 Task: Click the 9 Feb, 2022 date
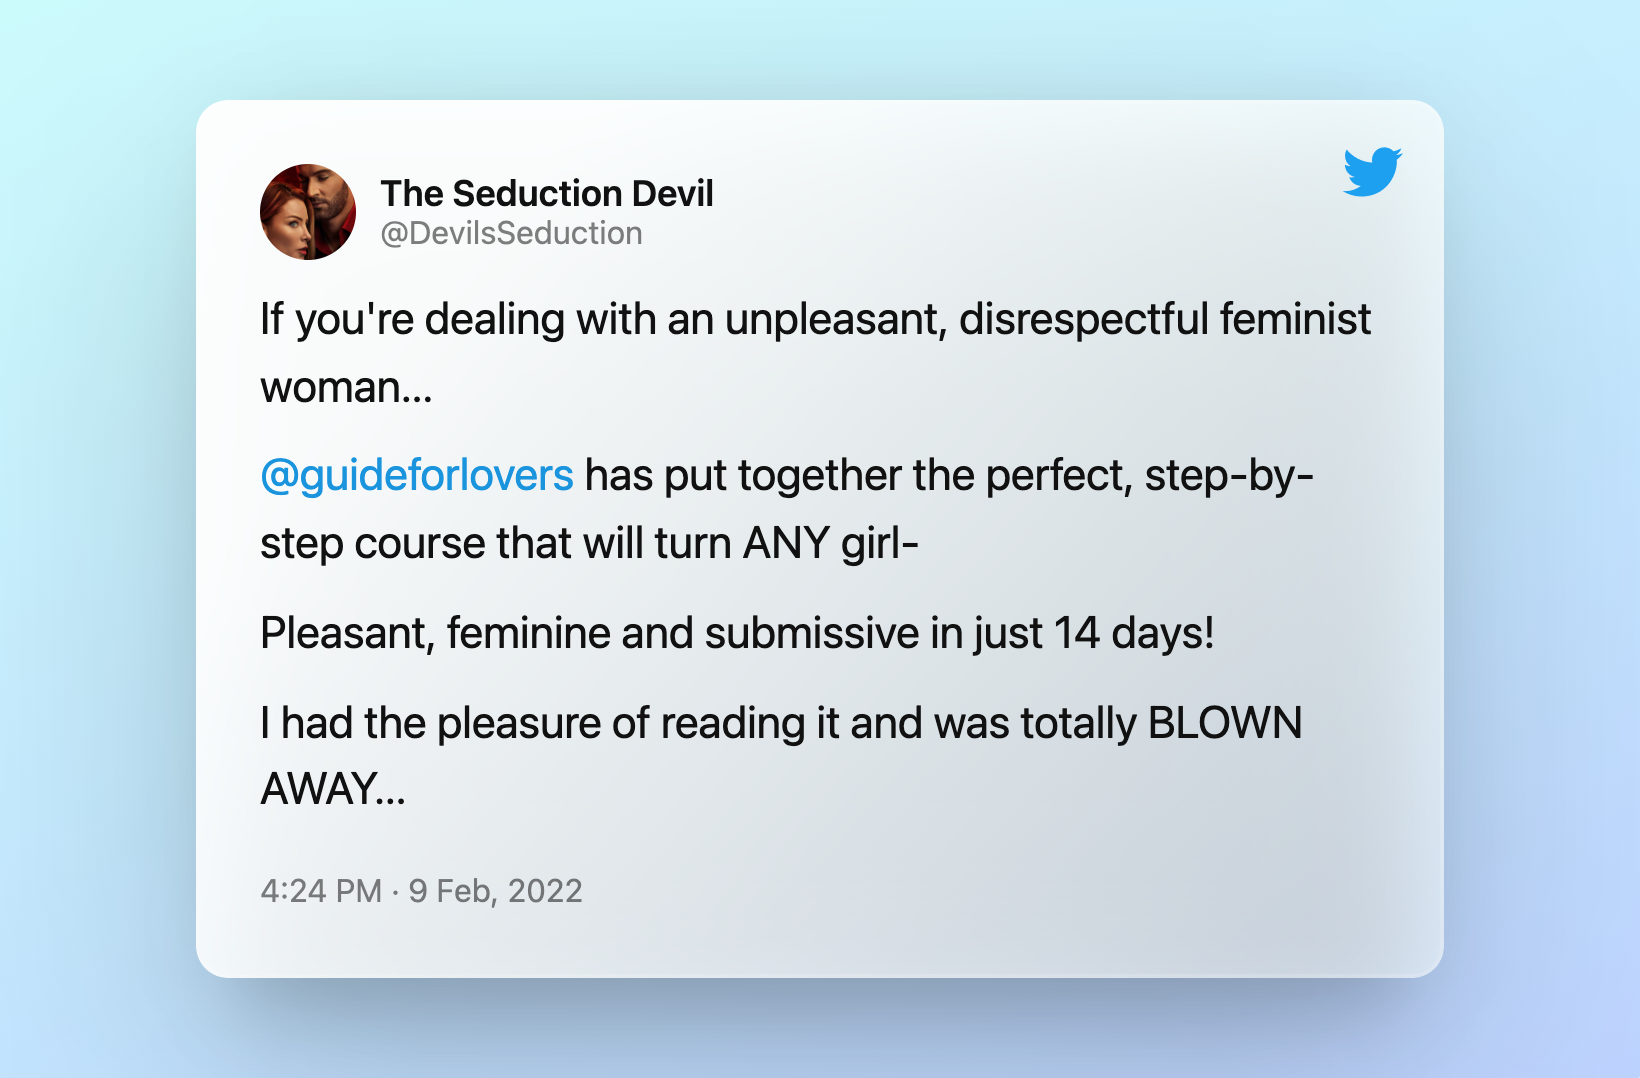[x=495, y=890]
